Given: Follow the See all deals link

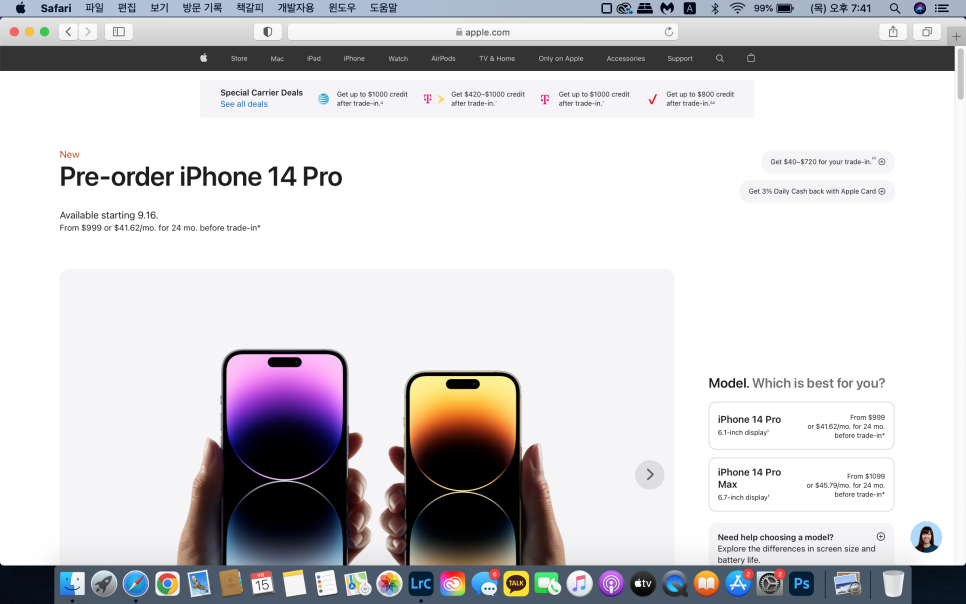Looking at the screenshot, I should tap(244, 104).
